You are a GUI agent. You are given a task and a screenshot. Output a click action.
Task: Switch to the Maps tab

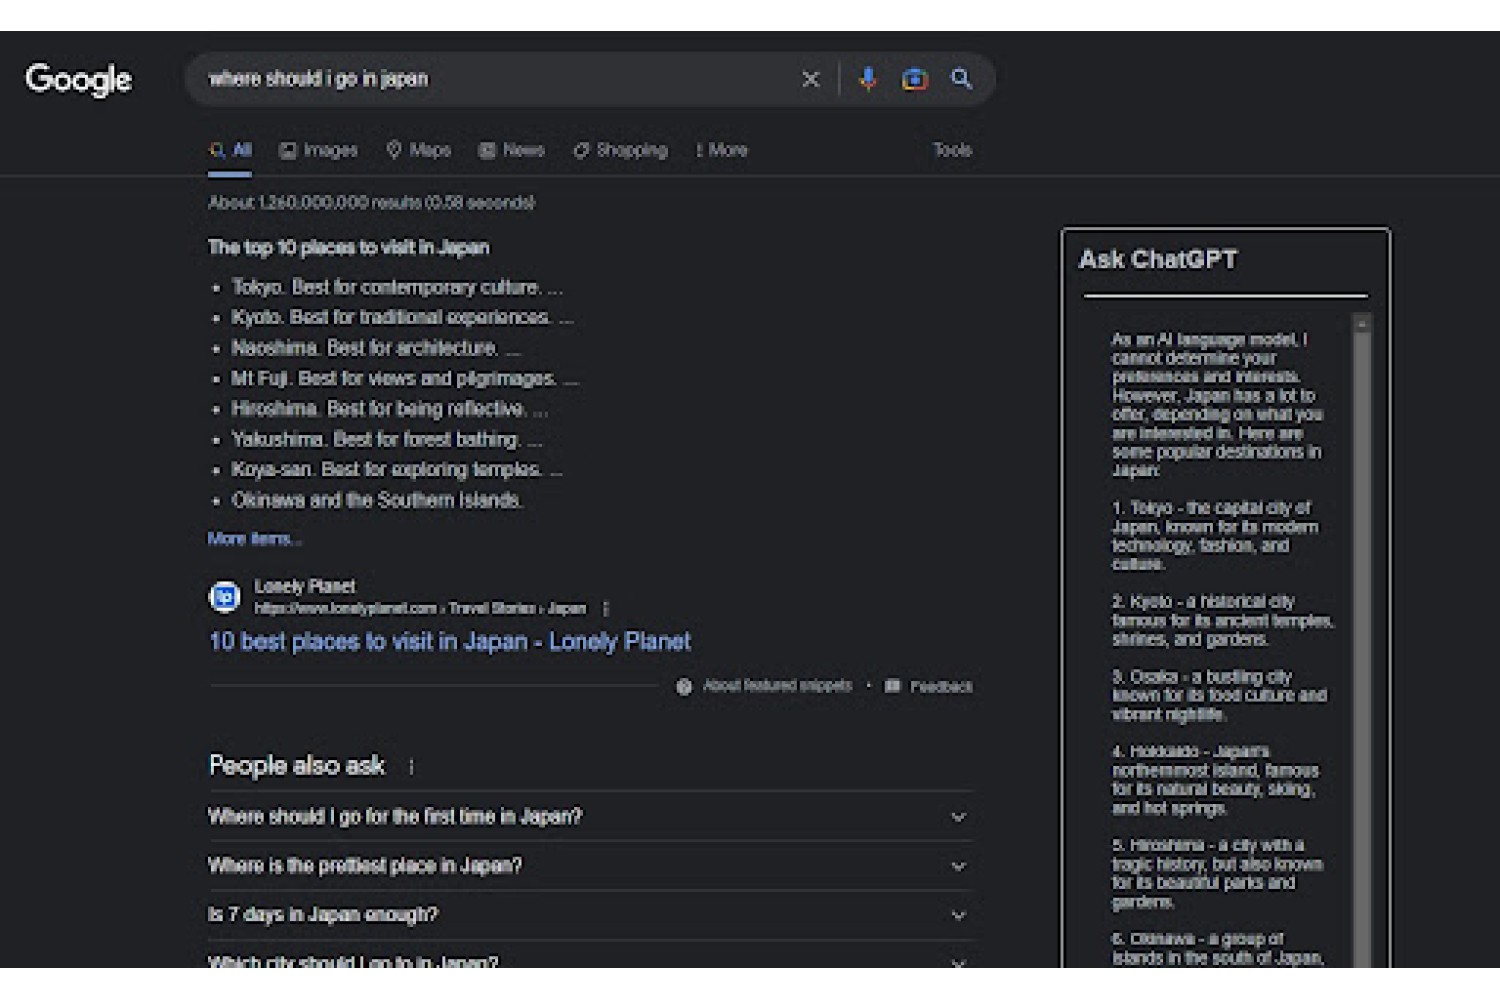418,150
